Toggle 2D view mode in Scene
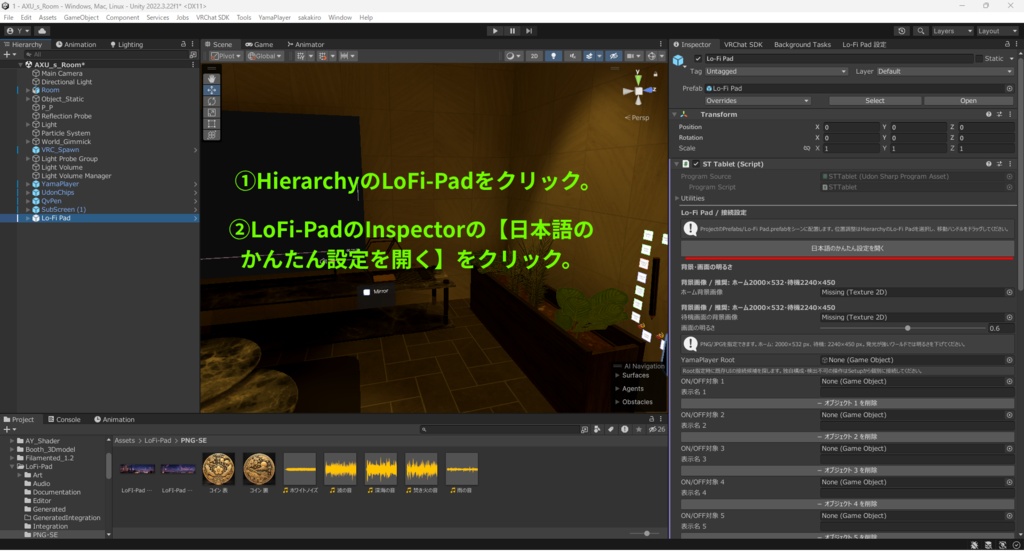 click(x=534, y=56)
